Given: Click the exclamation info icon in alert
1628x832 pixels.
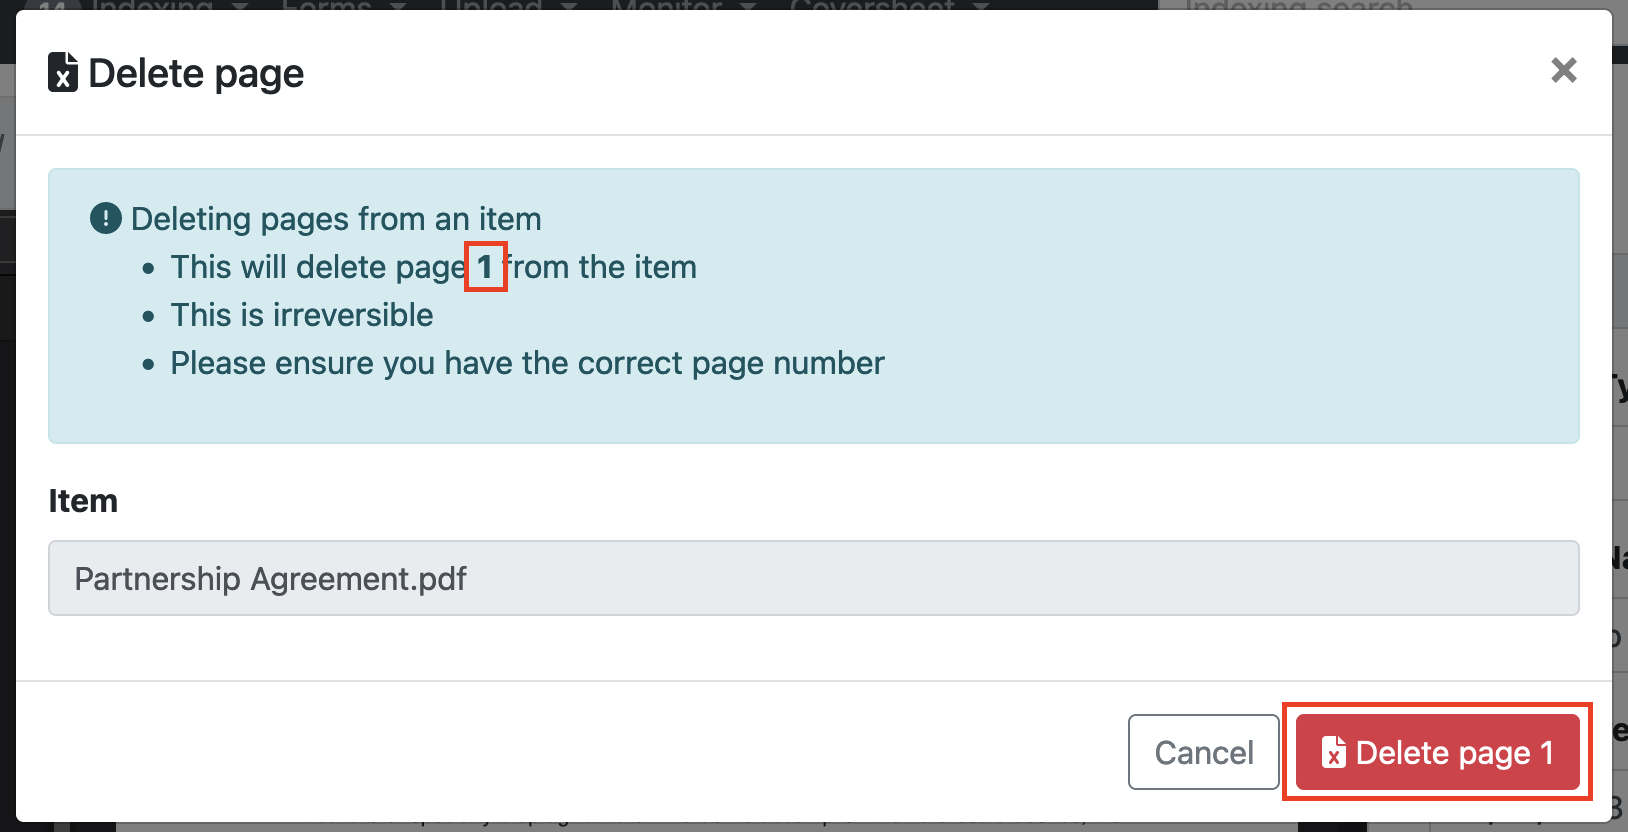Looking at the screenshot, I should pos(105,218).
